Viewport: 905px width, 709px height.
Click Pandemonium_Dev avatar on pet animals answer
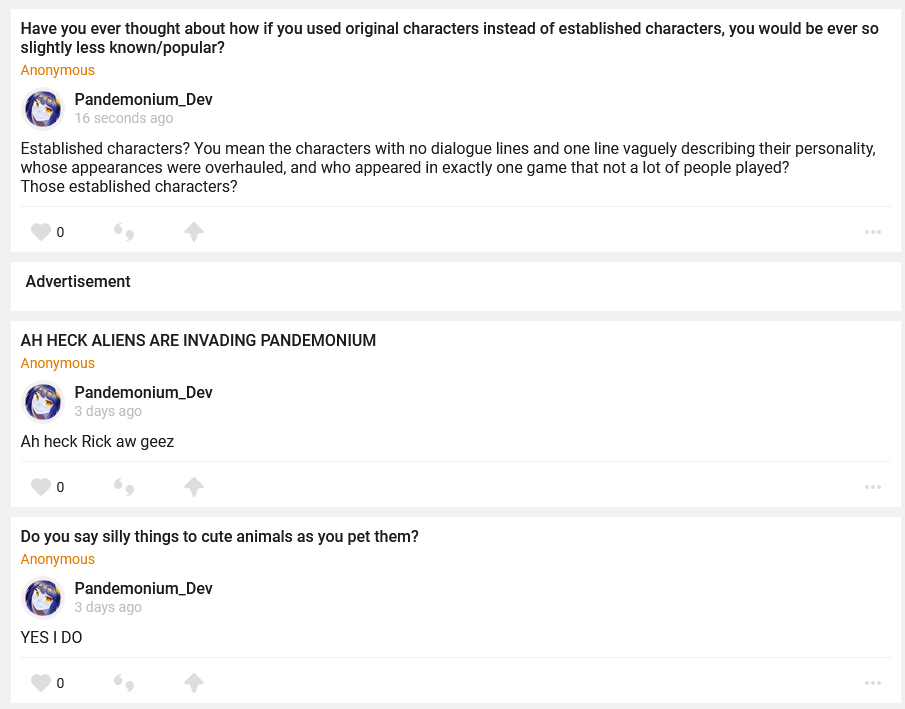pos(43,597)
